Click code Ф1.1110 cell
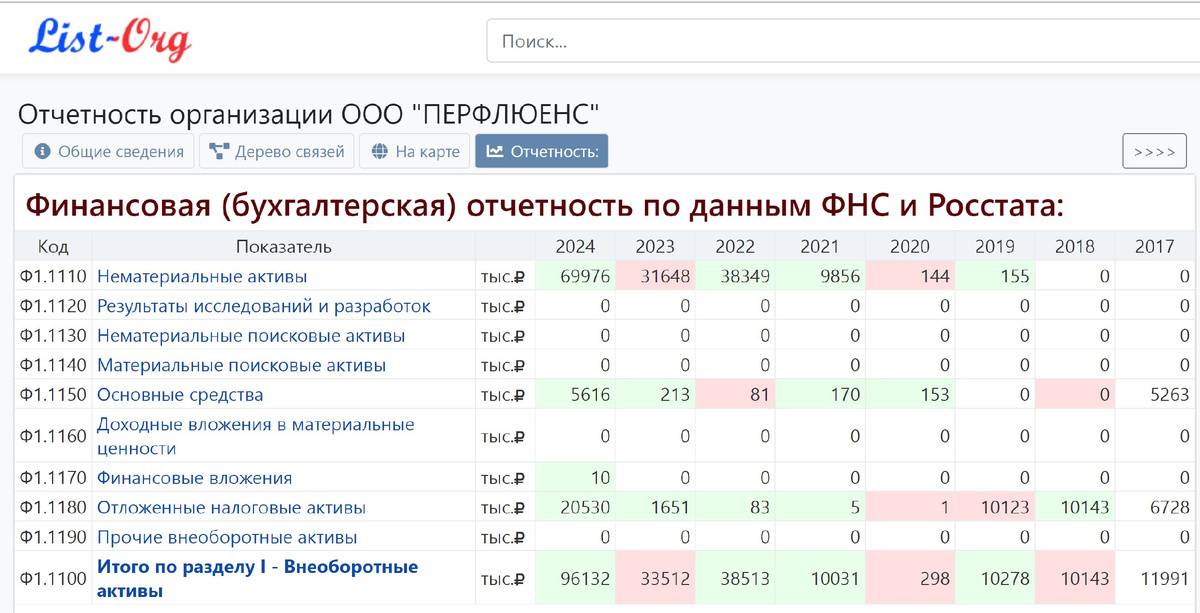The width and height of the screenshot is (1200, 613). (x=53, y=277)
